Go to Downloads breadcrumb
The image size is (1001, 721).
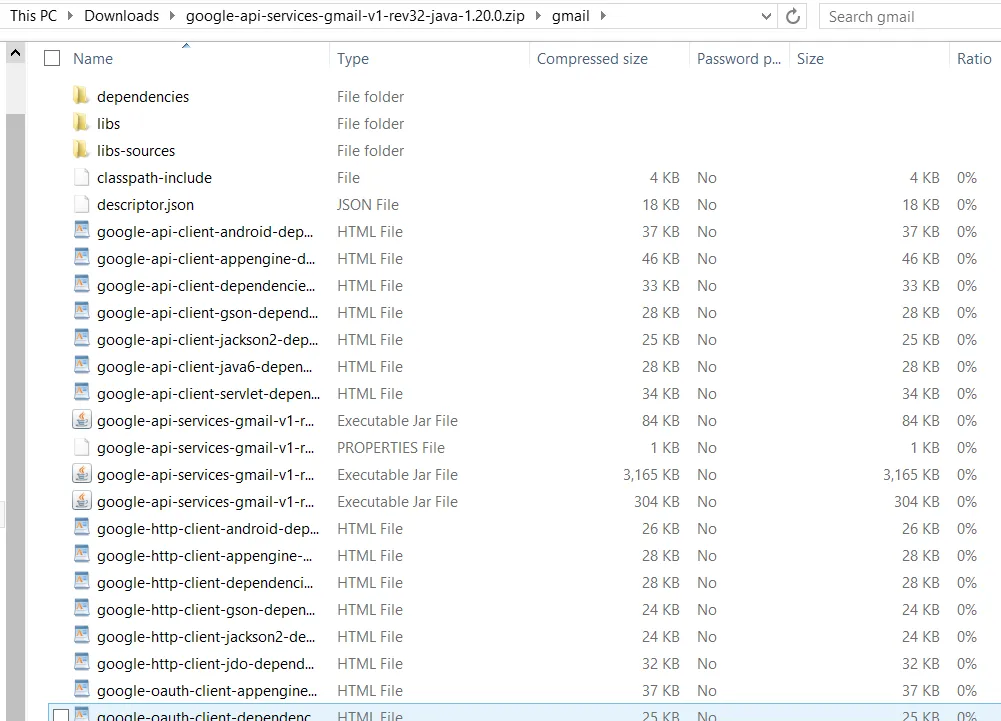121,16
